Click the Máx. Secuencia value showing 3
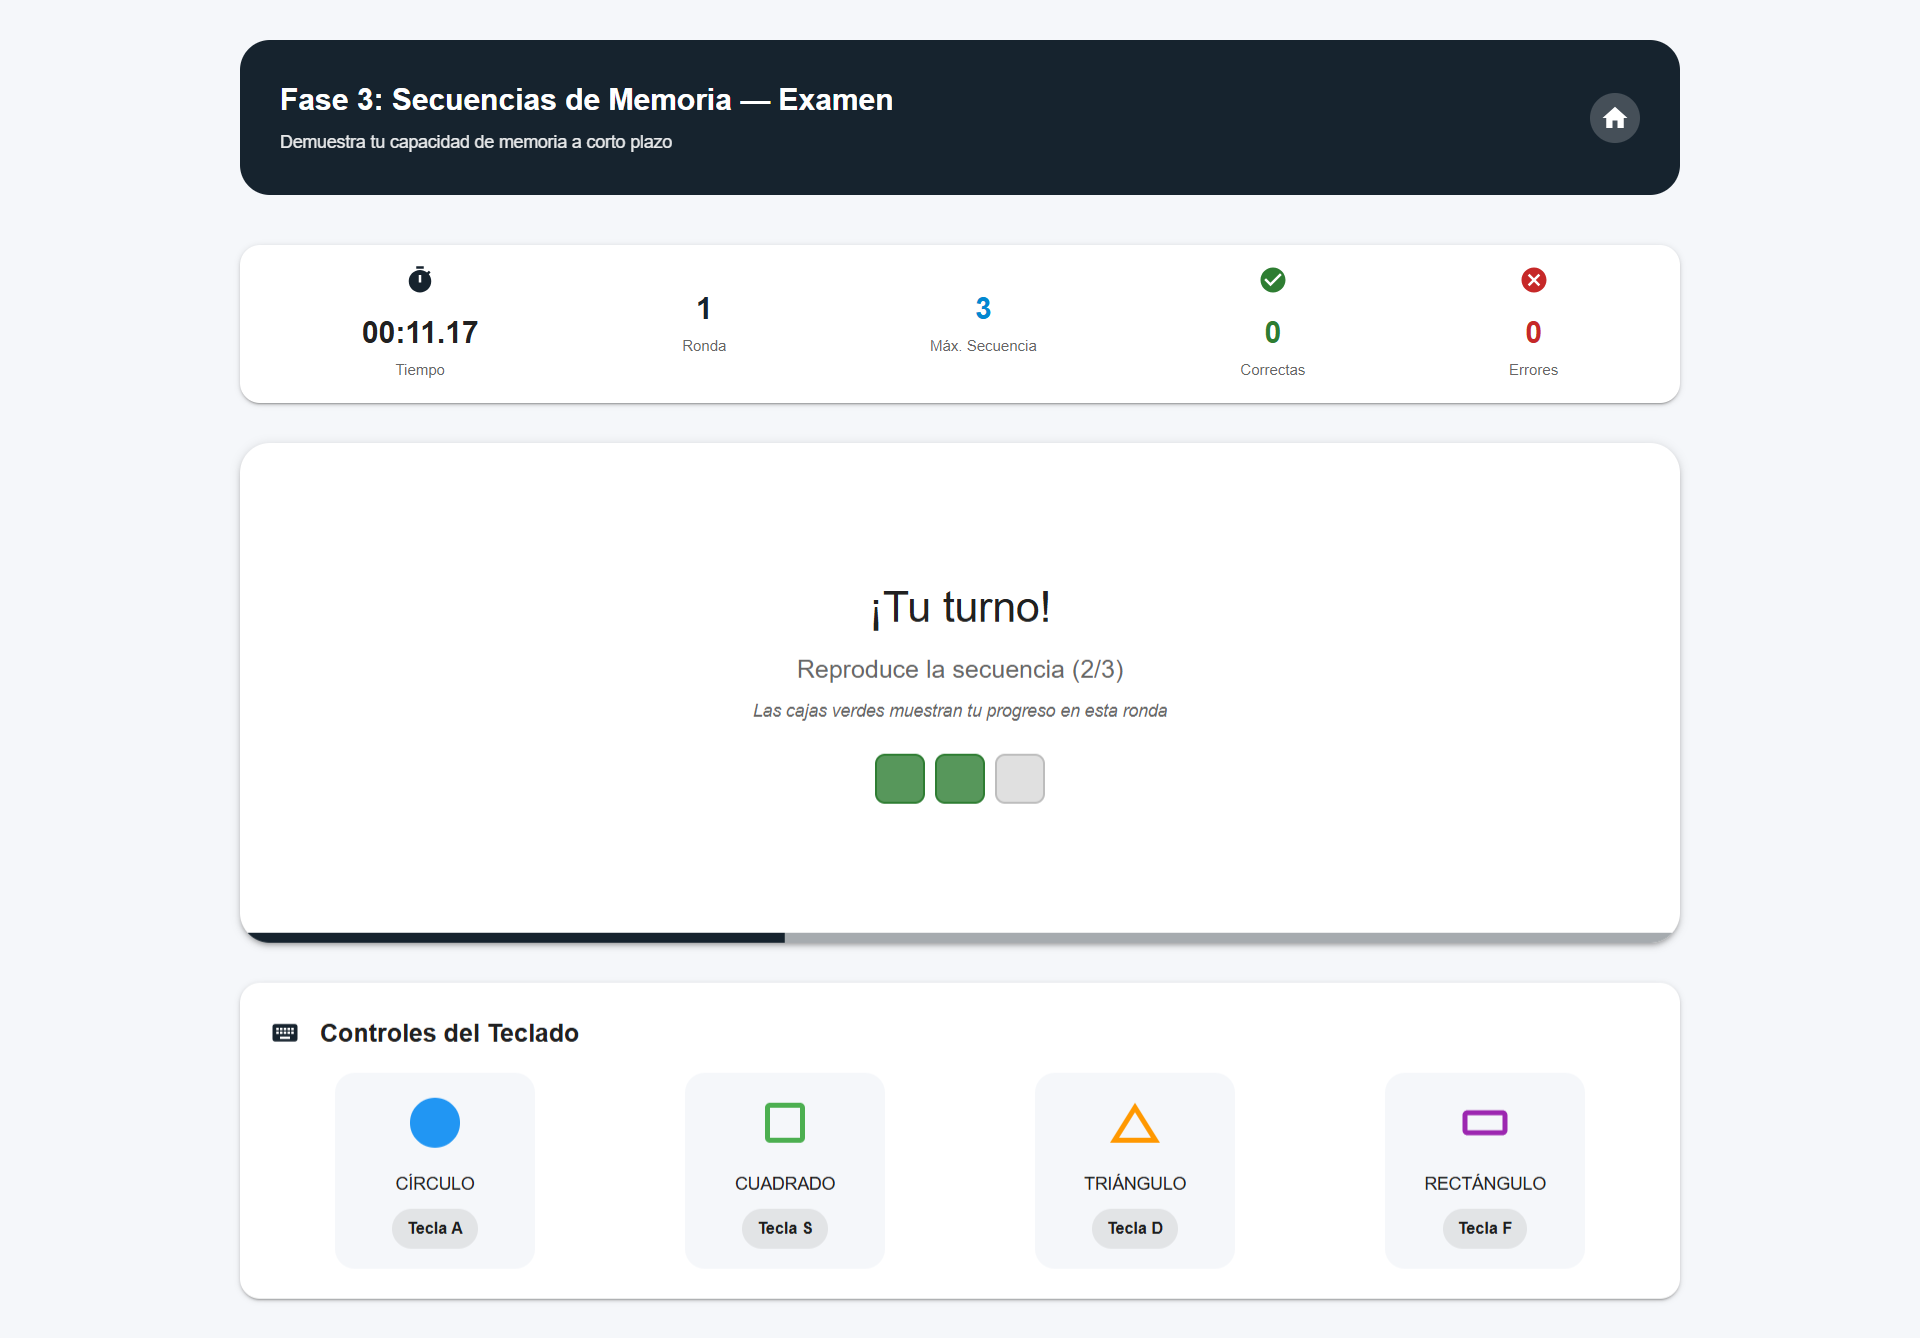 point(983,308)
